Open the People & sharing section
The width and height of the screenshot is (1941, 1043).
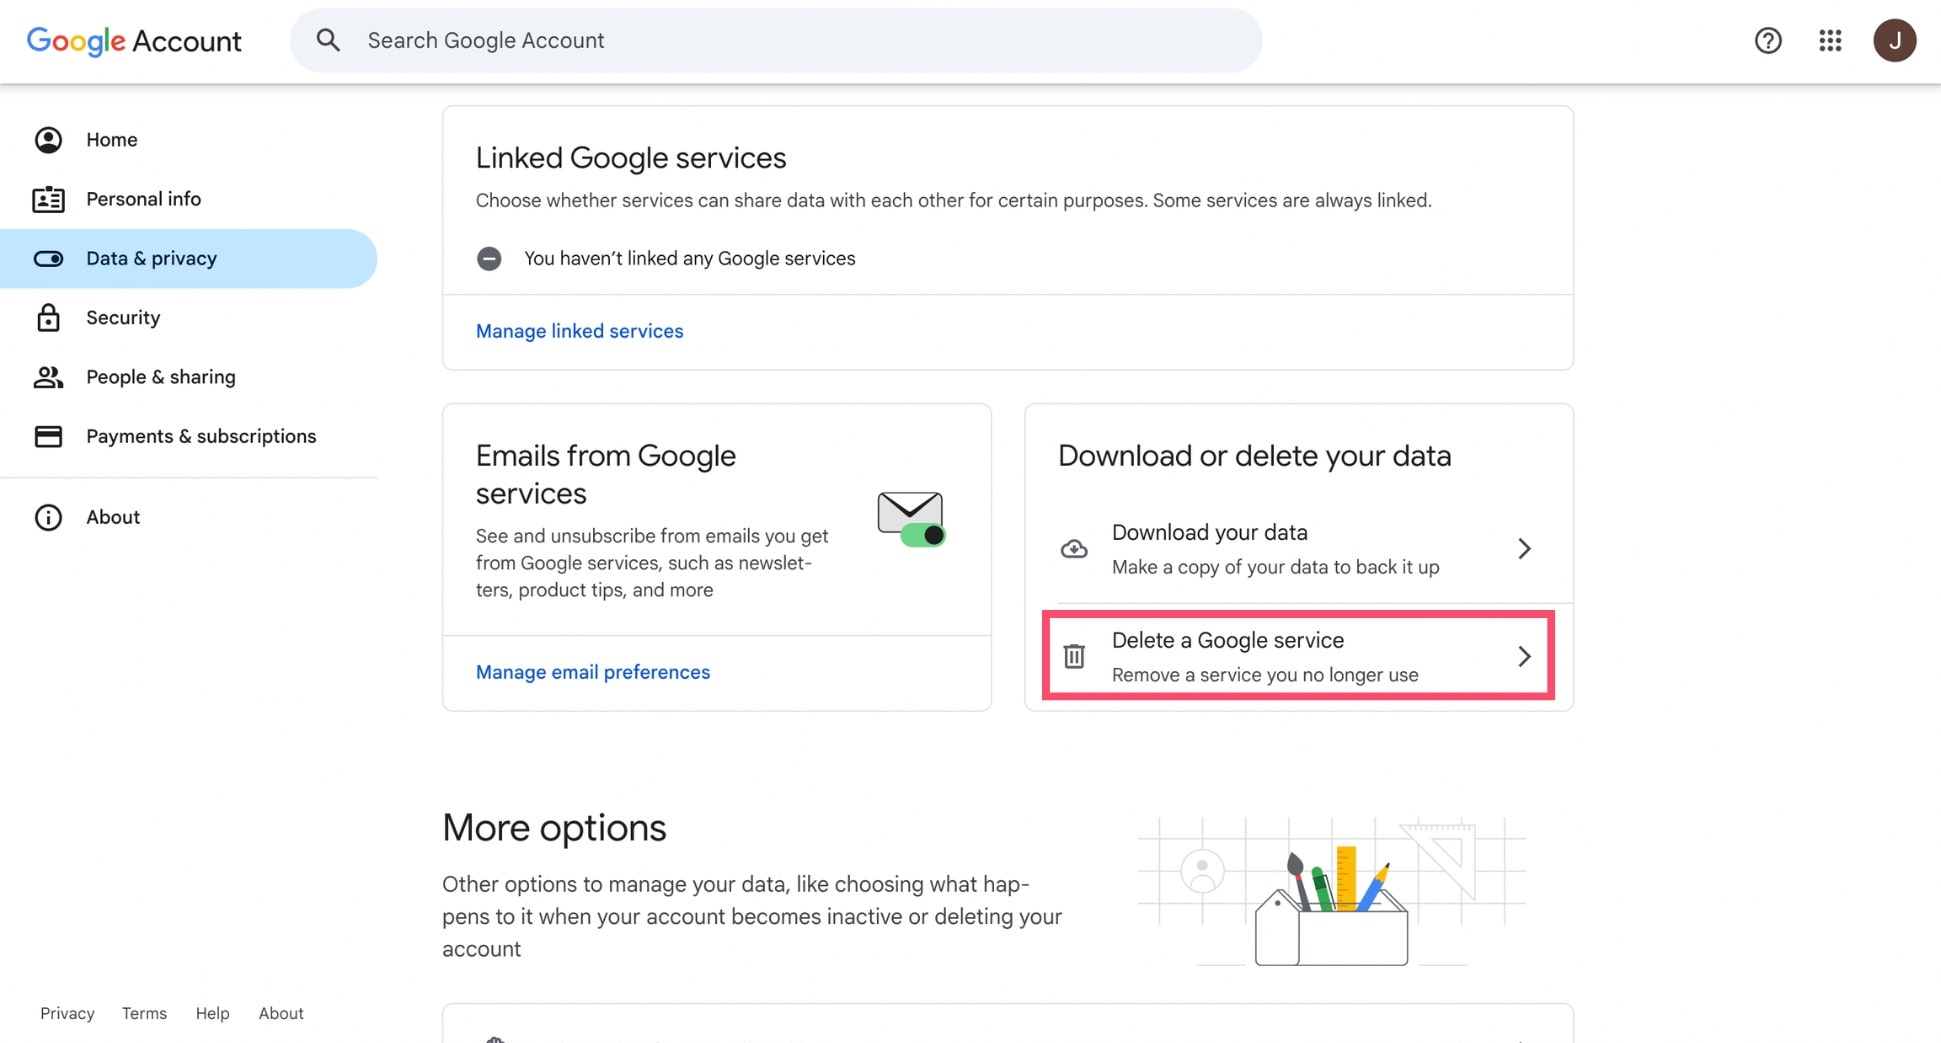tap(160, 377)
